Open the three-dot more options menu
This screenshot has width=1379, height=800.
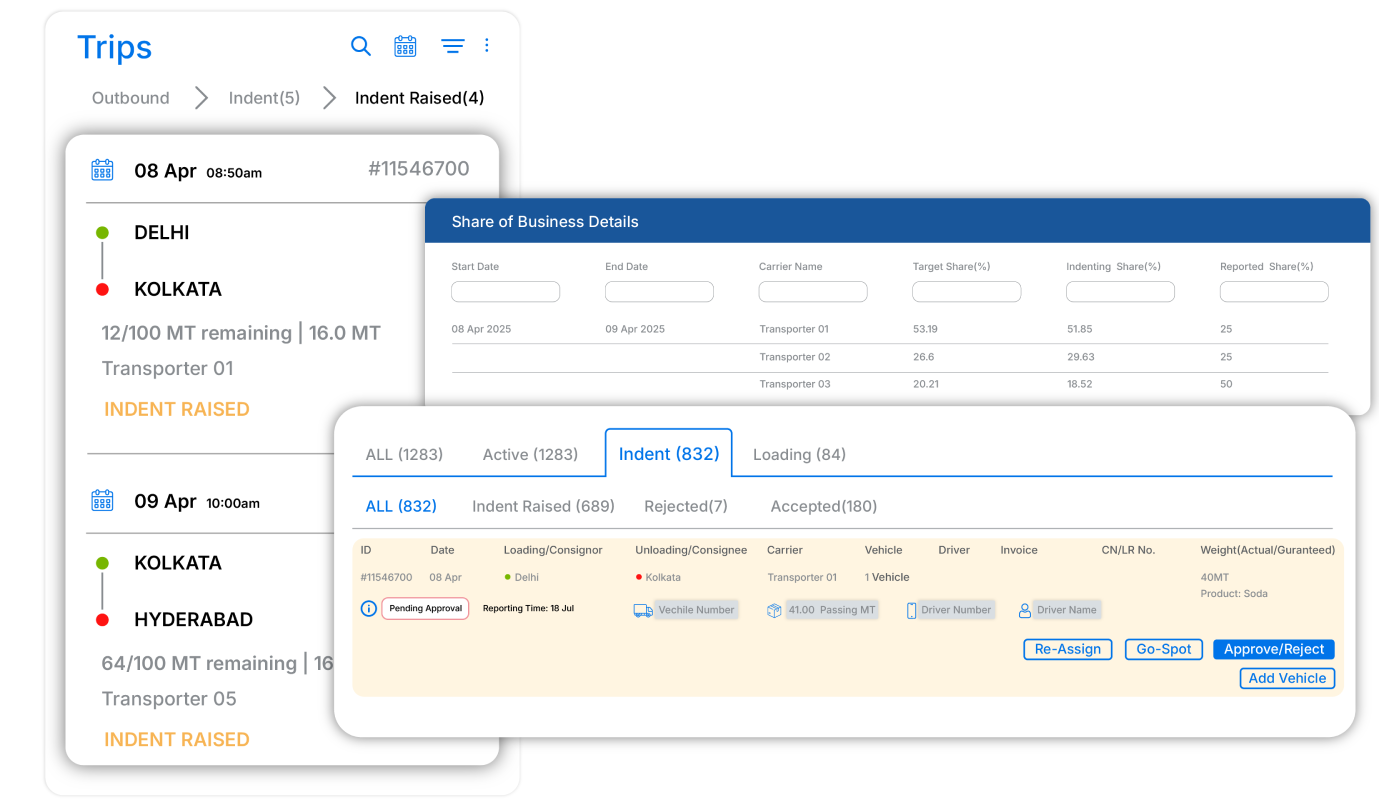(487, 45)
